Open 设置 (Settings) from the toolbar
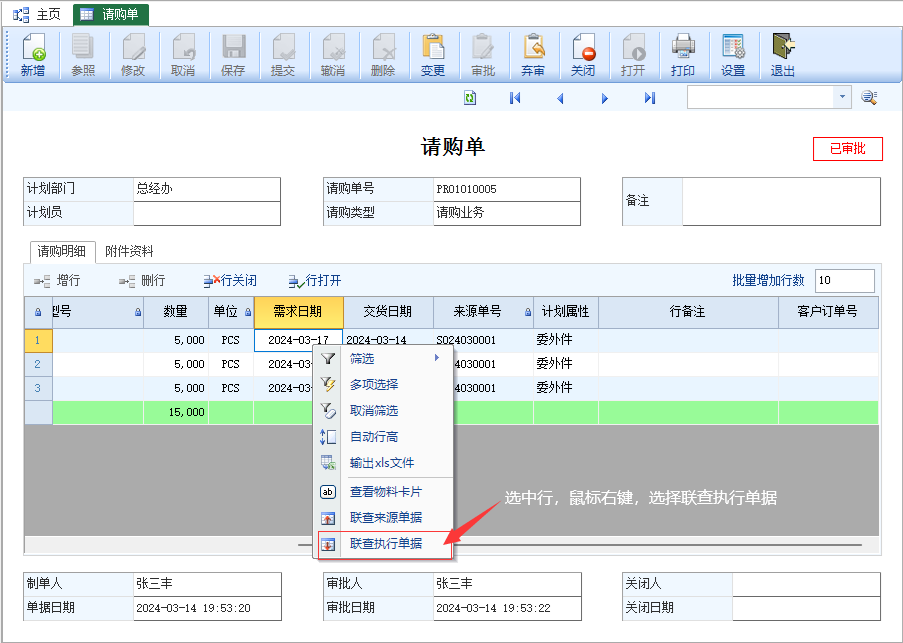903x643 pixels. (733, 55)
